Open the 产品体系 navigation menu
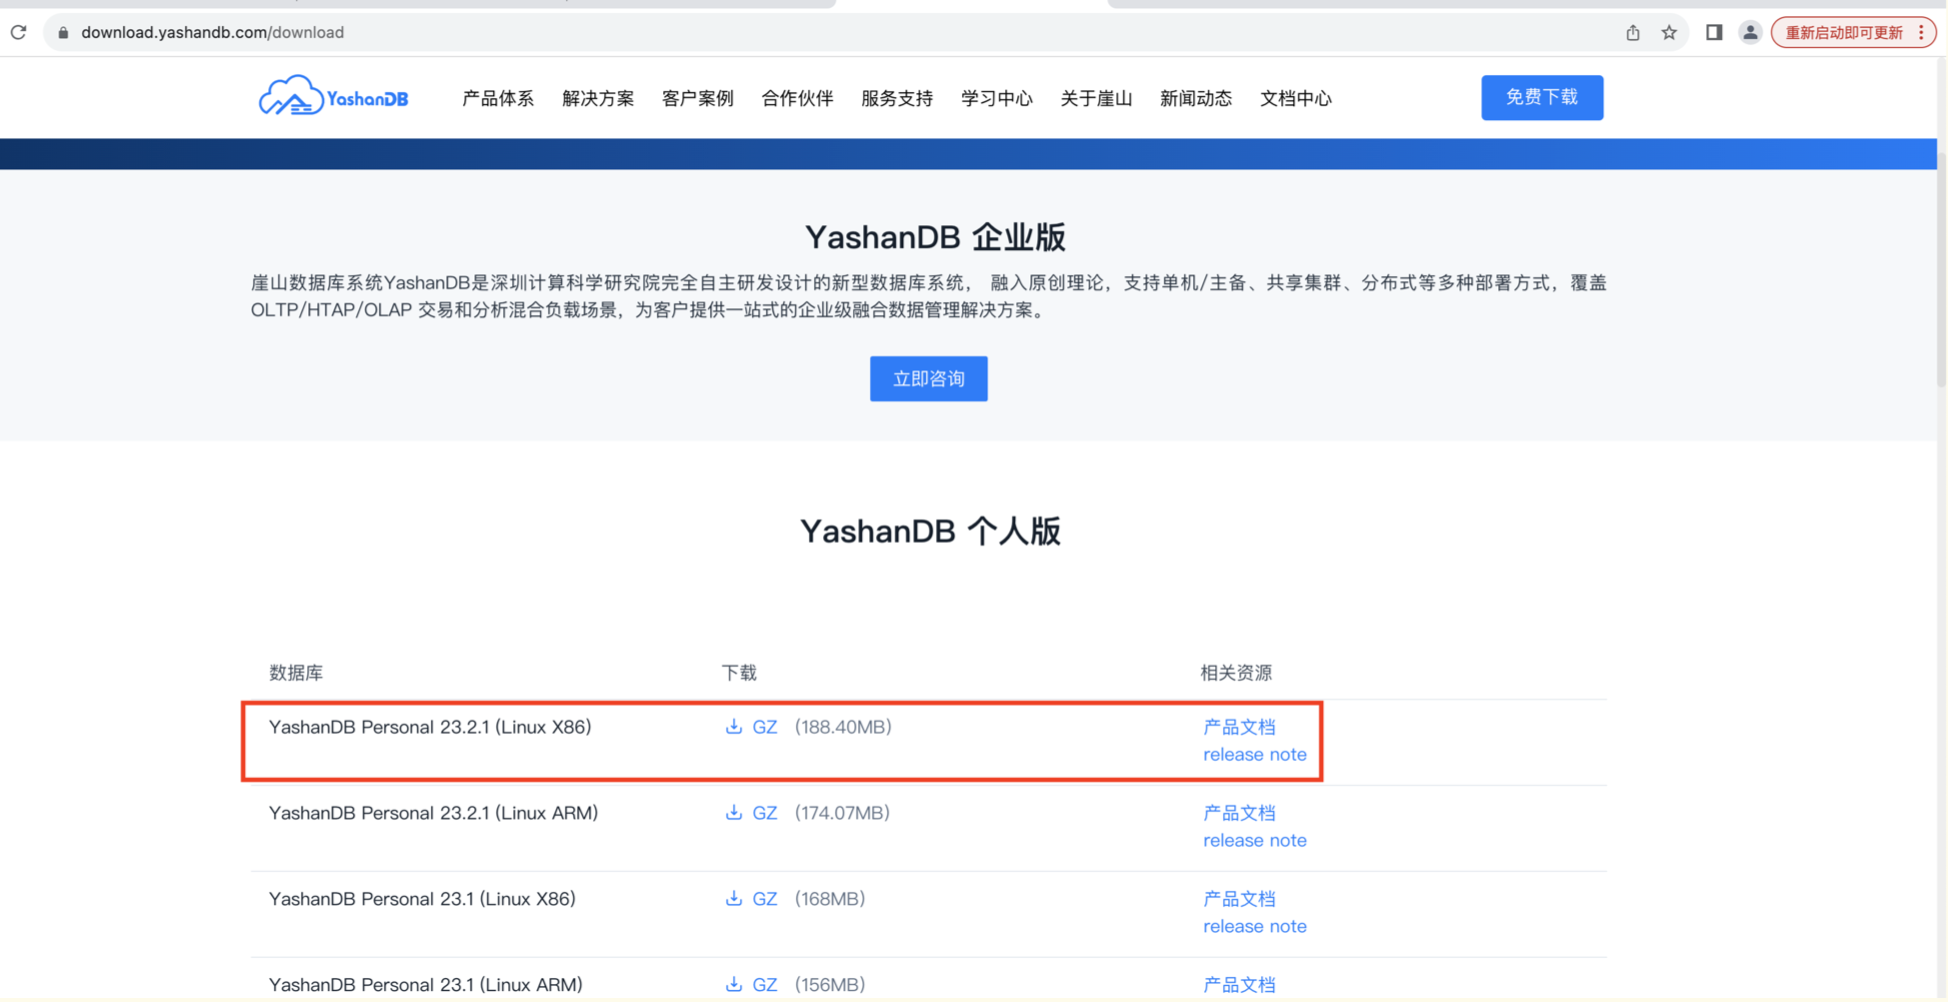The width and height of the screenshot is (1948, 1002). point(498,98)
